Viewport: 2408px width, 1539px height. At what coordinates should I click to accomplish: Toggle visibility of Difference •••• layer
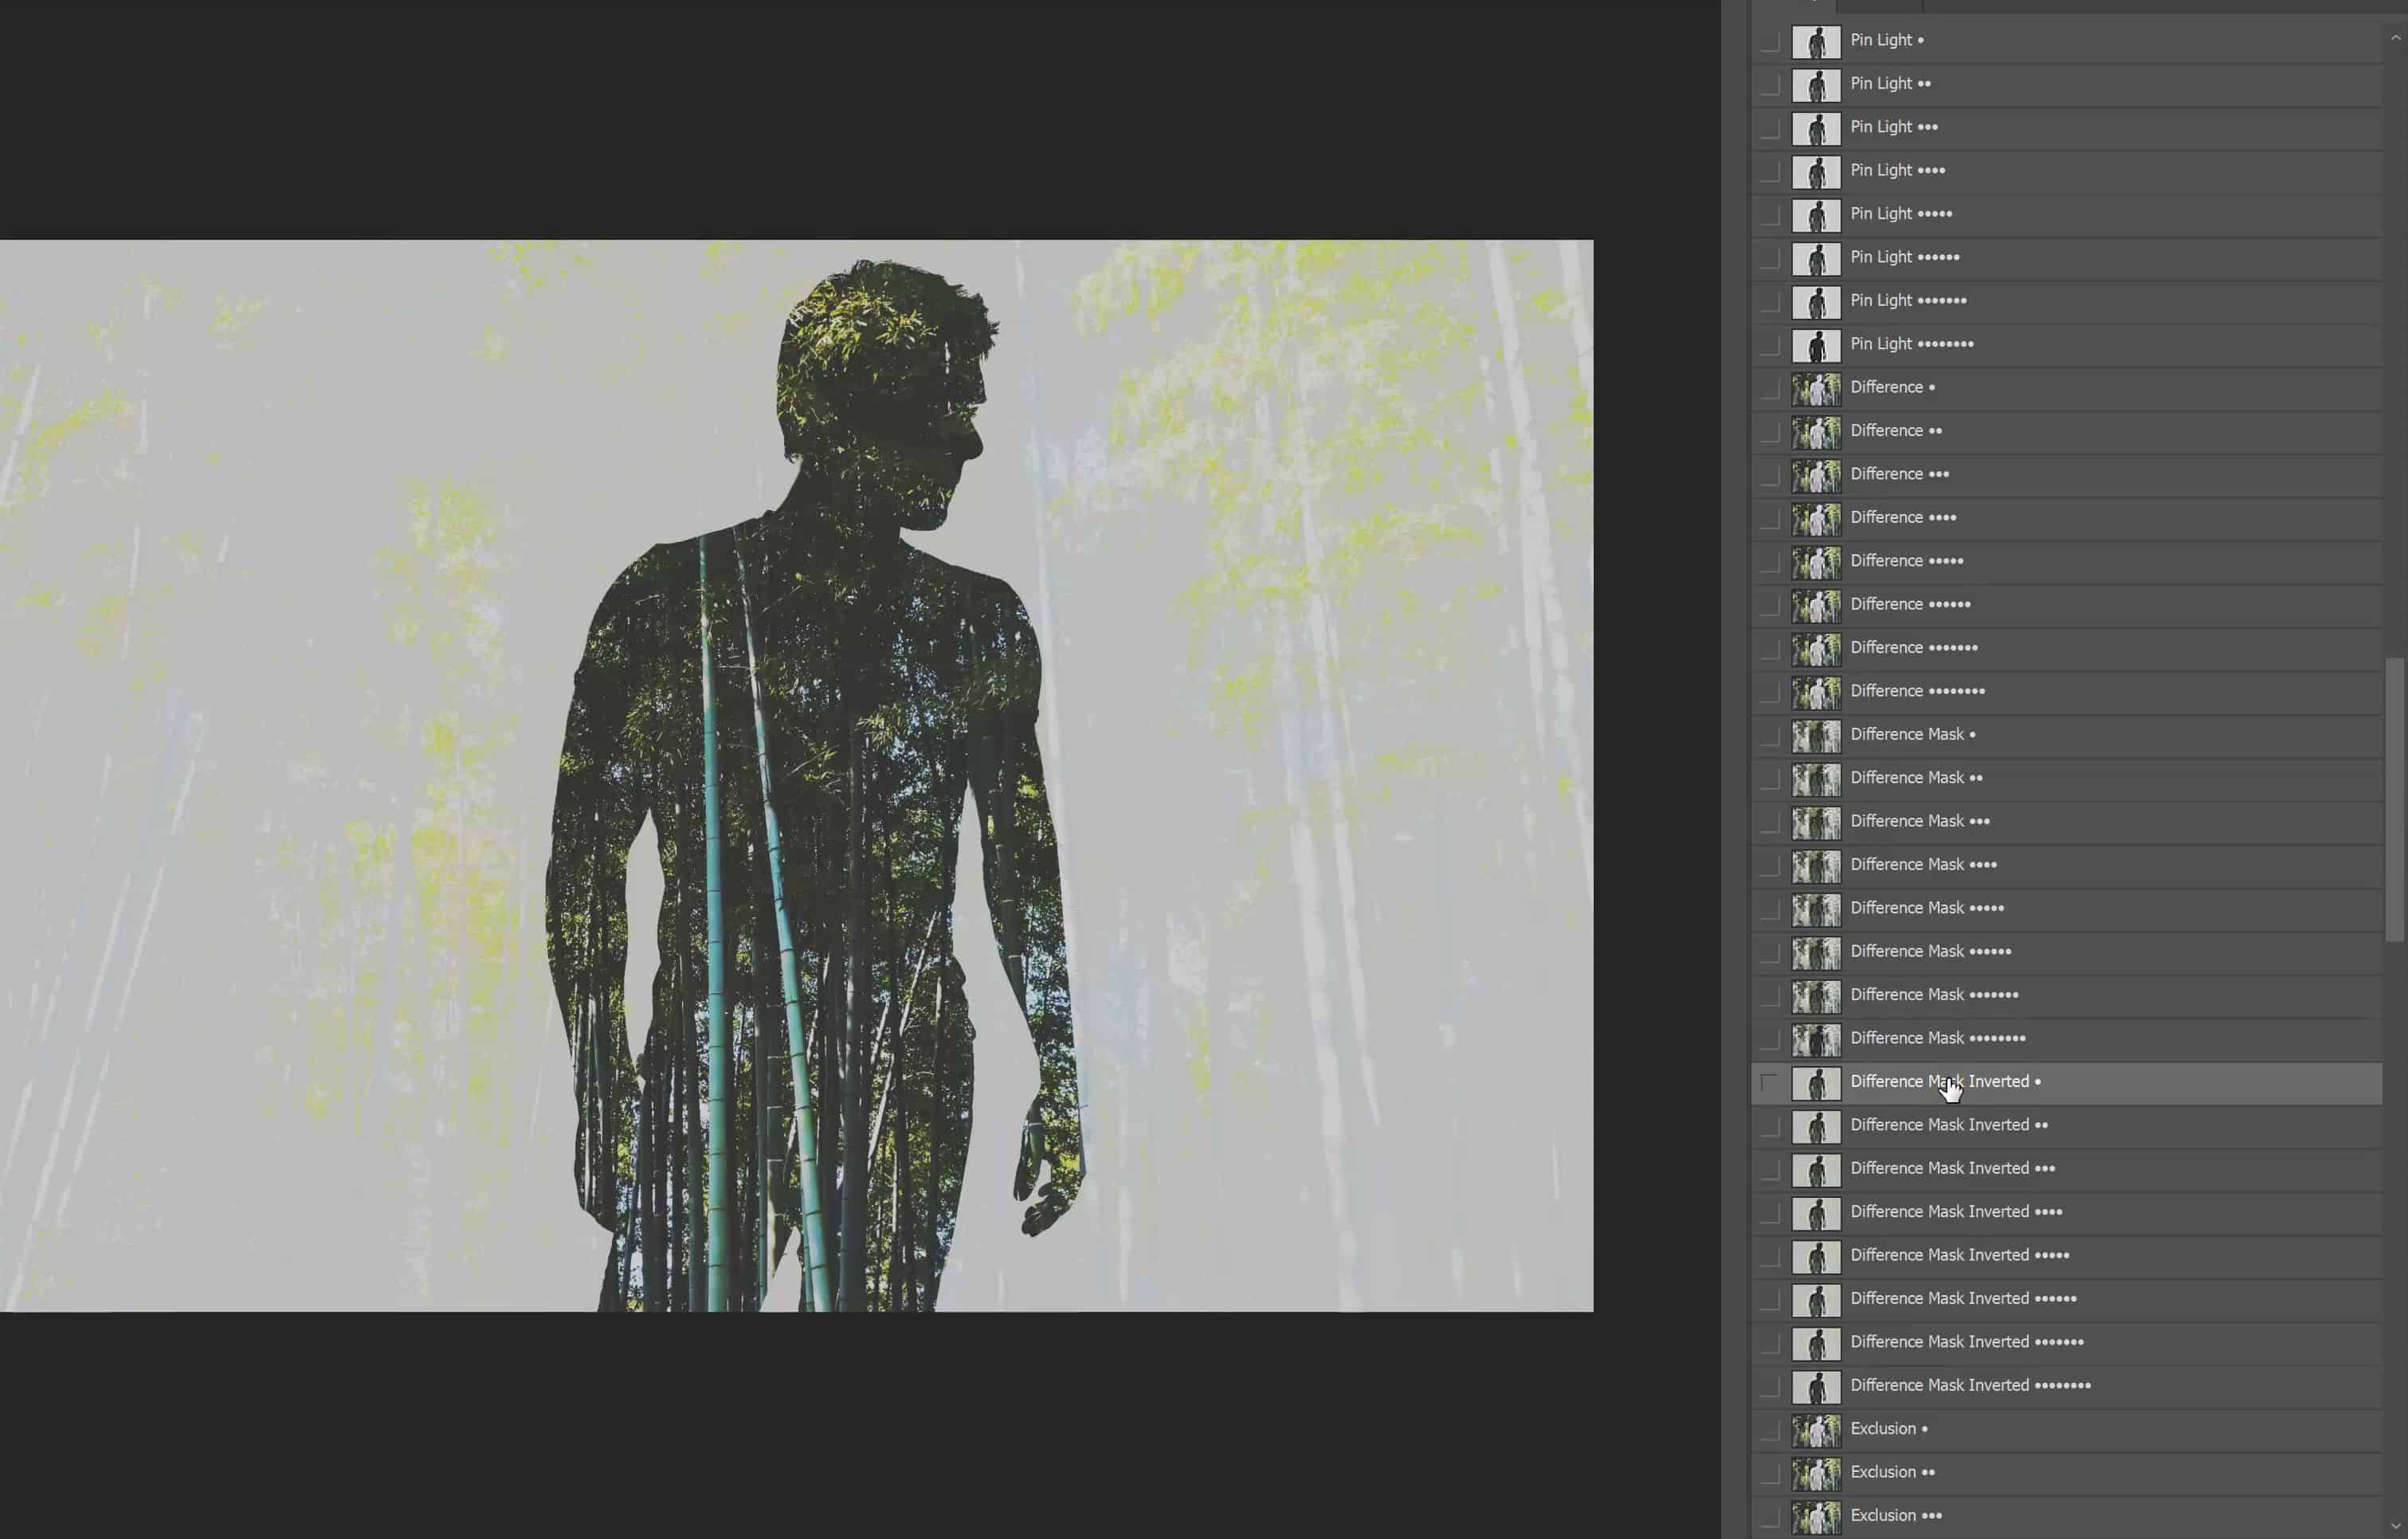tap(1770, 519)
